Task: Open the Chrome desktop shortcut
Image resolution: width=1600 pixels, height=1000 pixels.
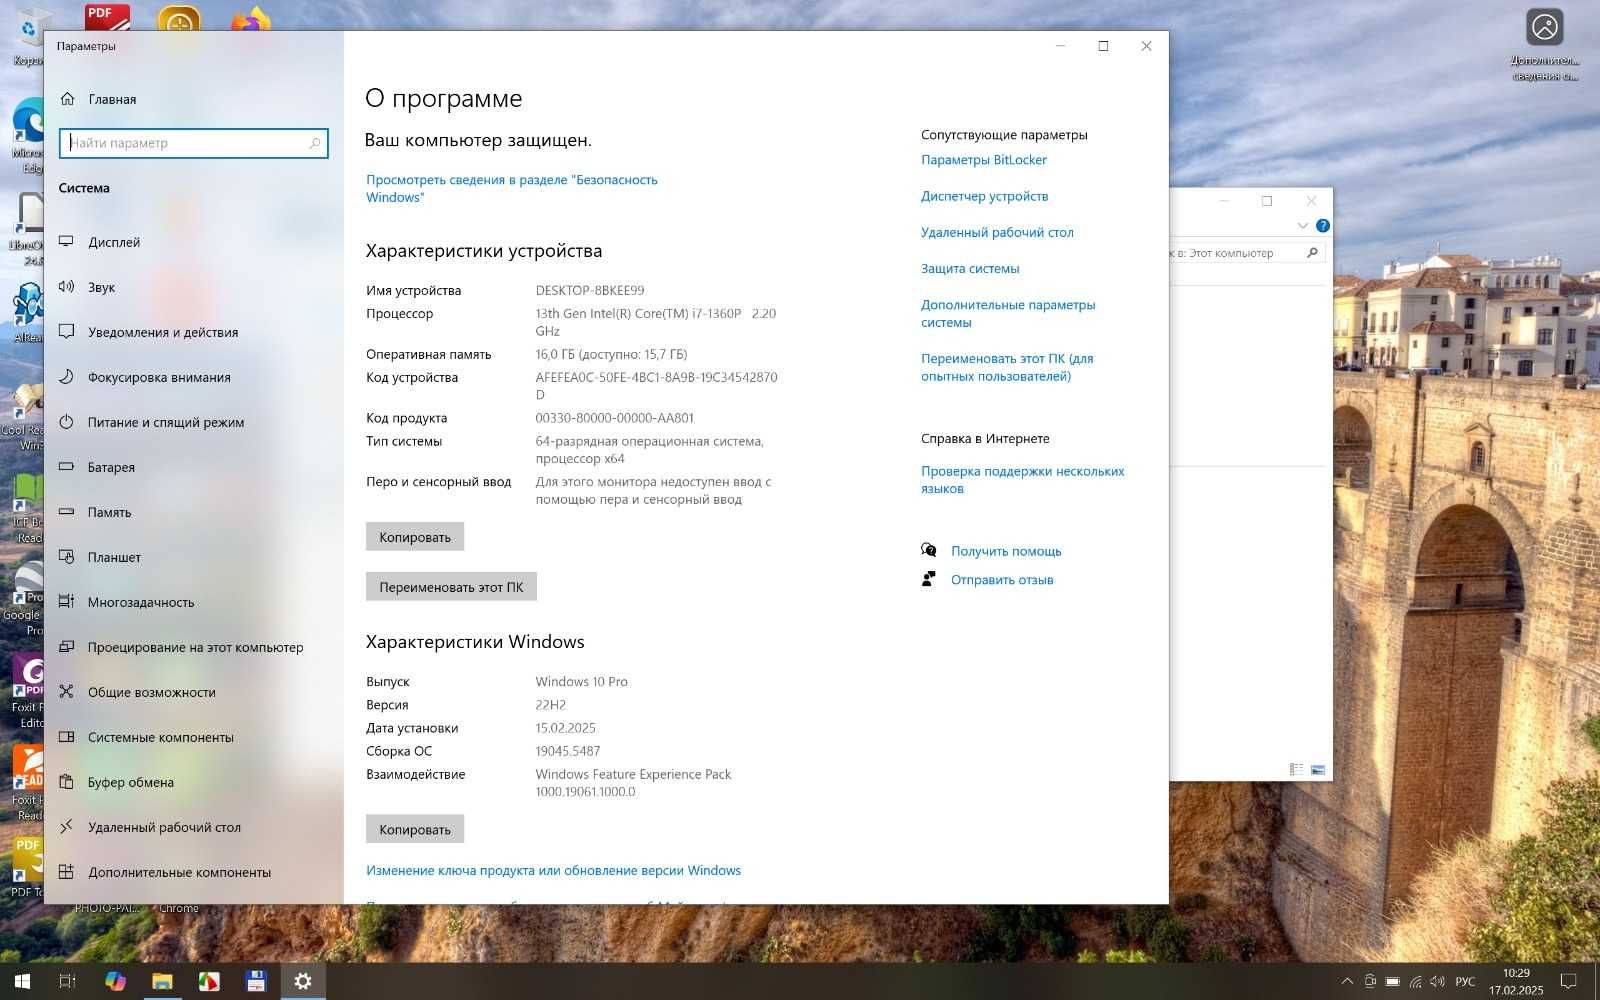Action: point(179,908)
